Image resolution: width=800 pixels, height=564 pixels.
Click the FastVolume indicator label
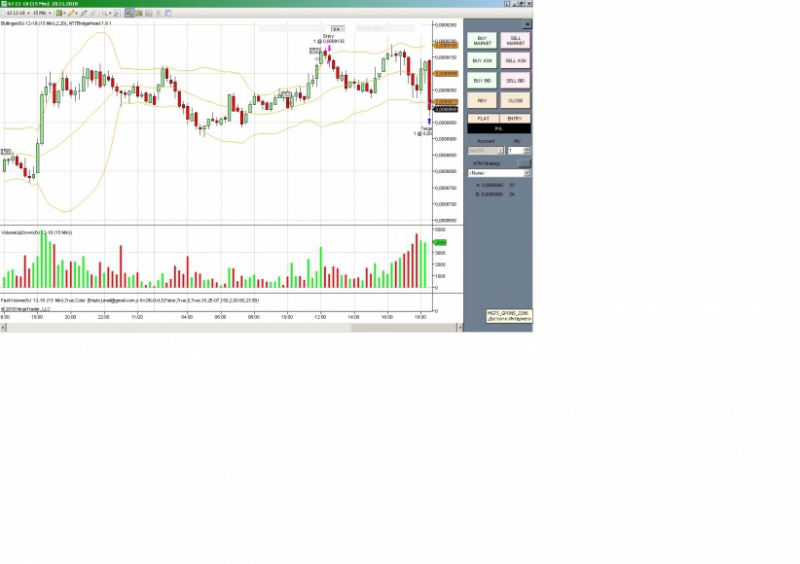pos(130,301)
